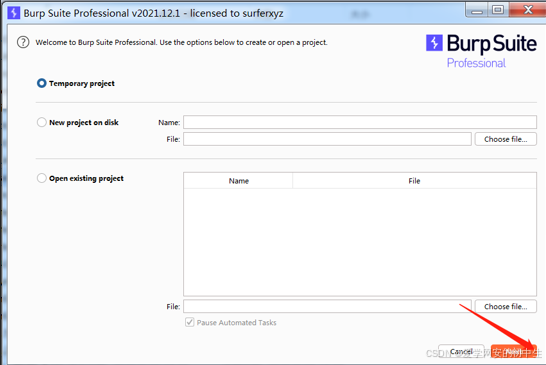Sort projects by the File column
The image size is (546, 365).
tap(414, 181)
